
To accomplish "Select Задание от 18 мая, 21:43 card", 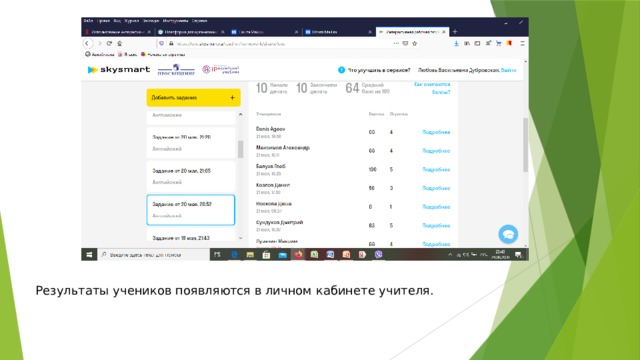I will [191, 236].
